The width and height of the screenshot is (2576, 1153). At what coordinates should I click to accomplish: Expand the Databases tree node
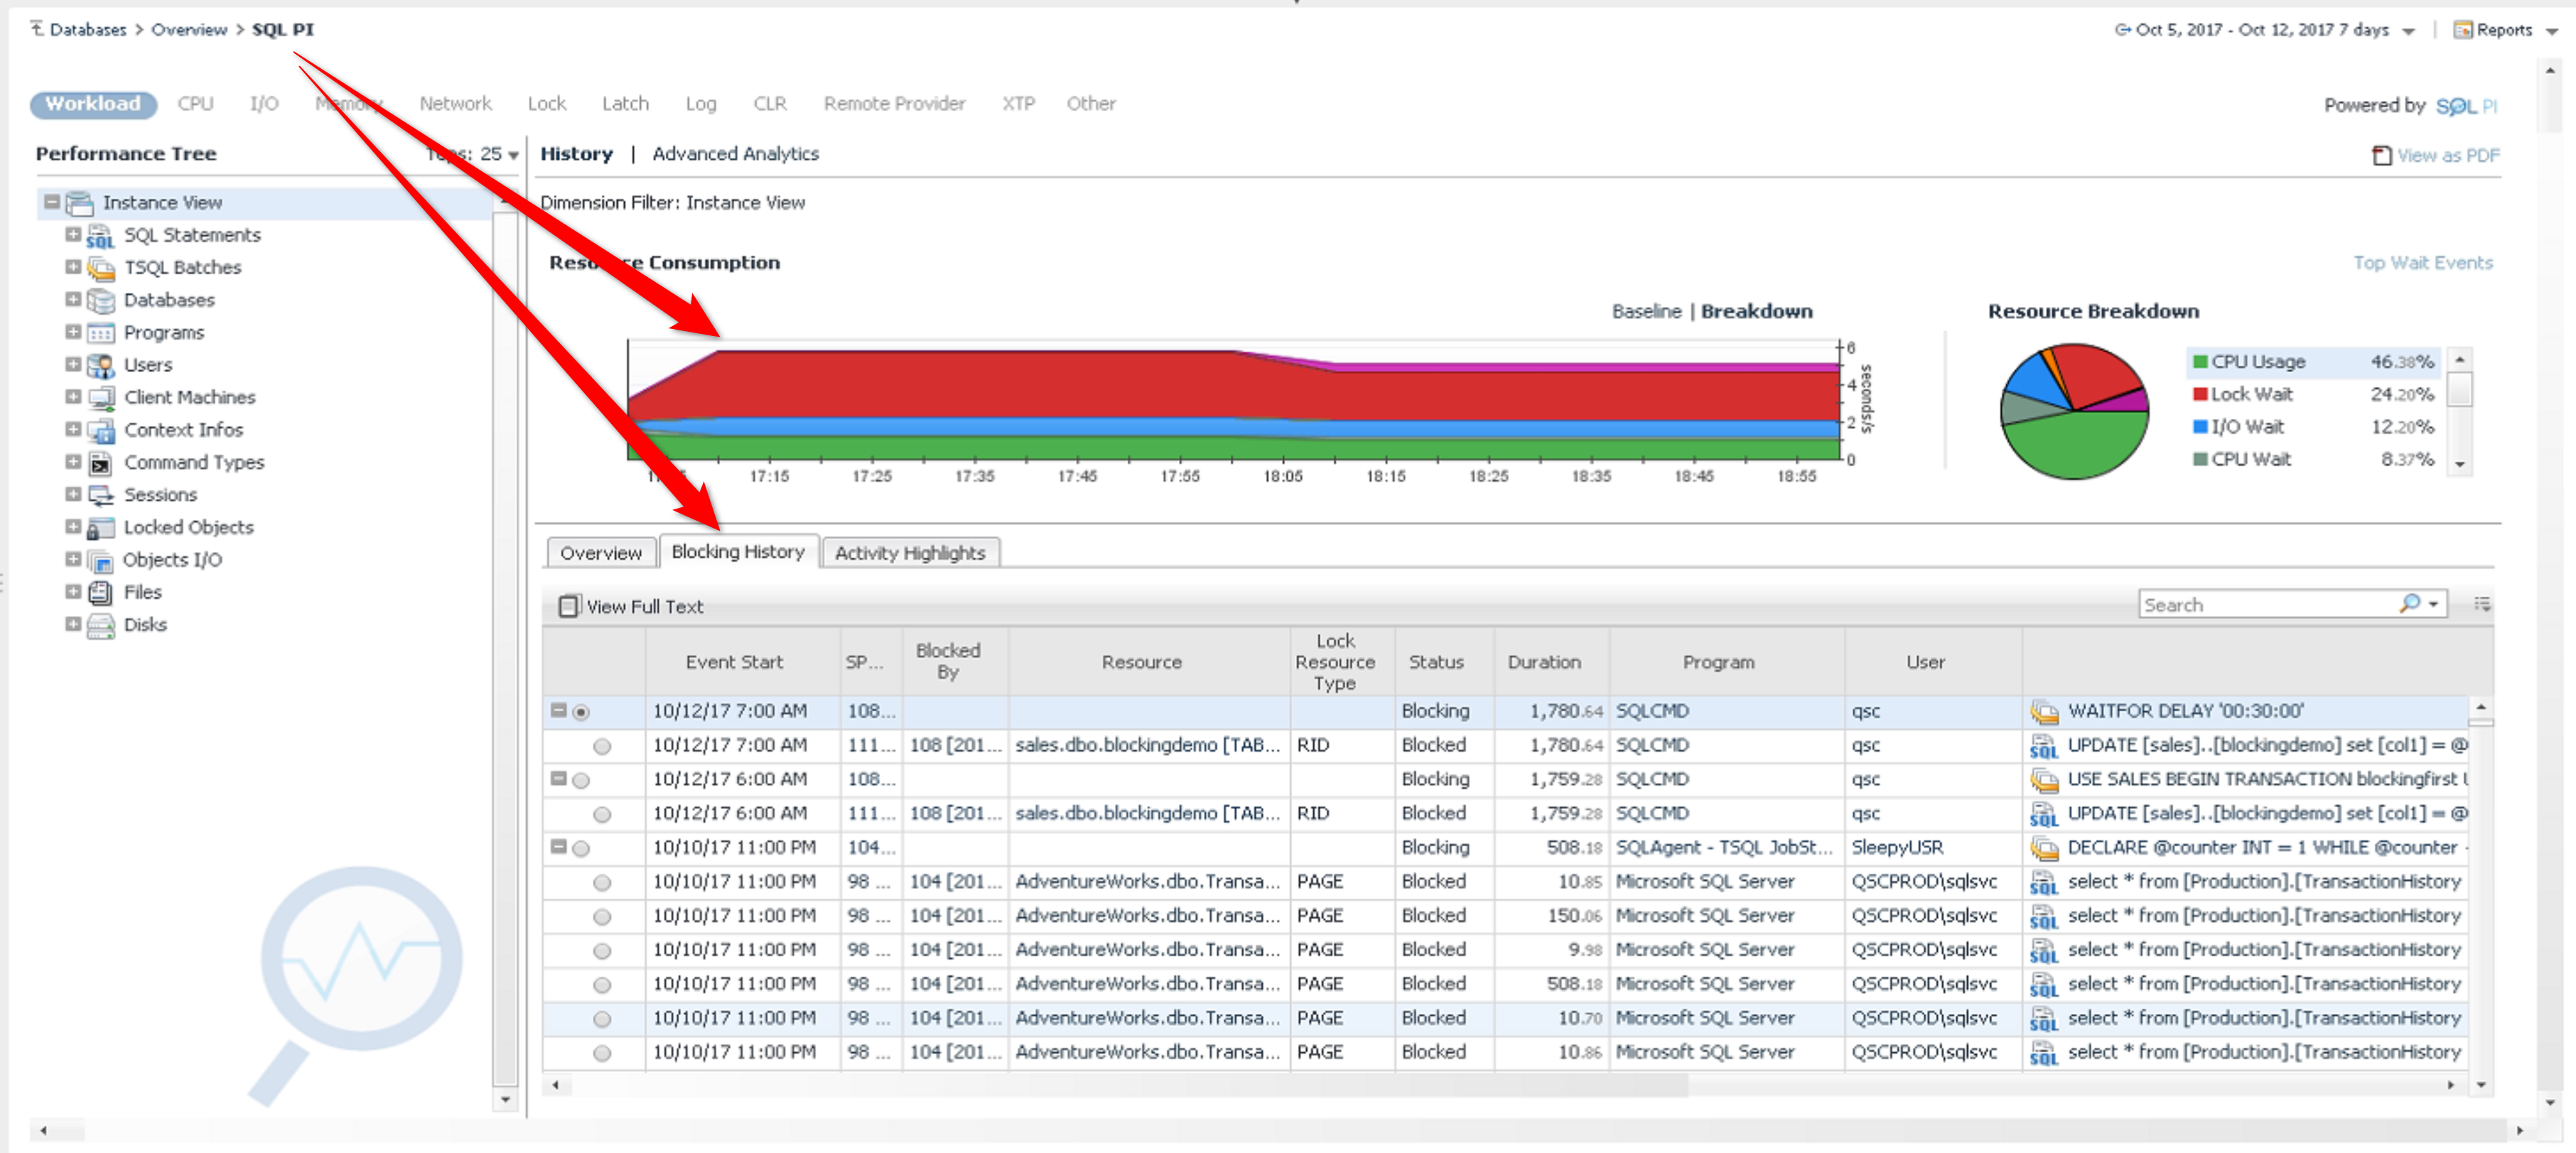[x=72, y=299]
